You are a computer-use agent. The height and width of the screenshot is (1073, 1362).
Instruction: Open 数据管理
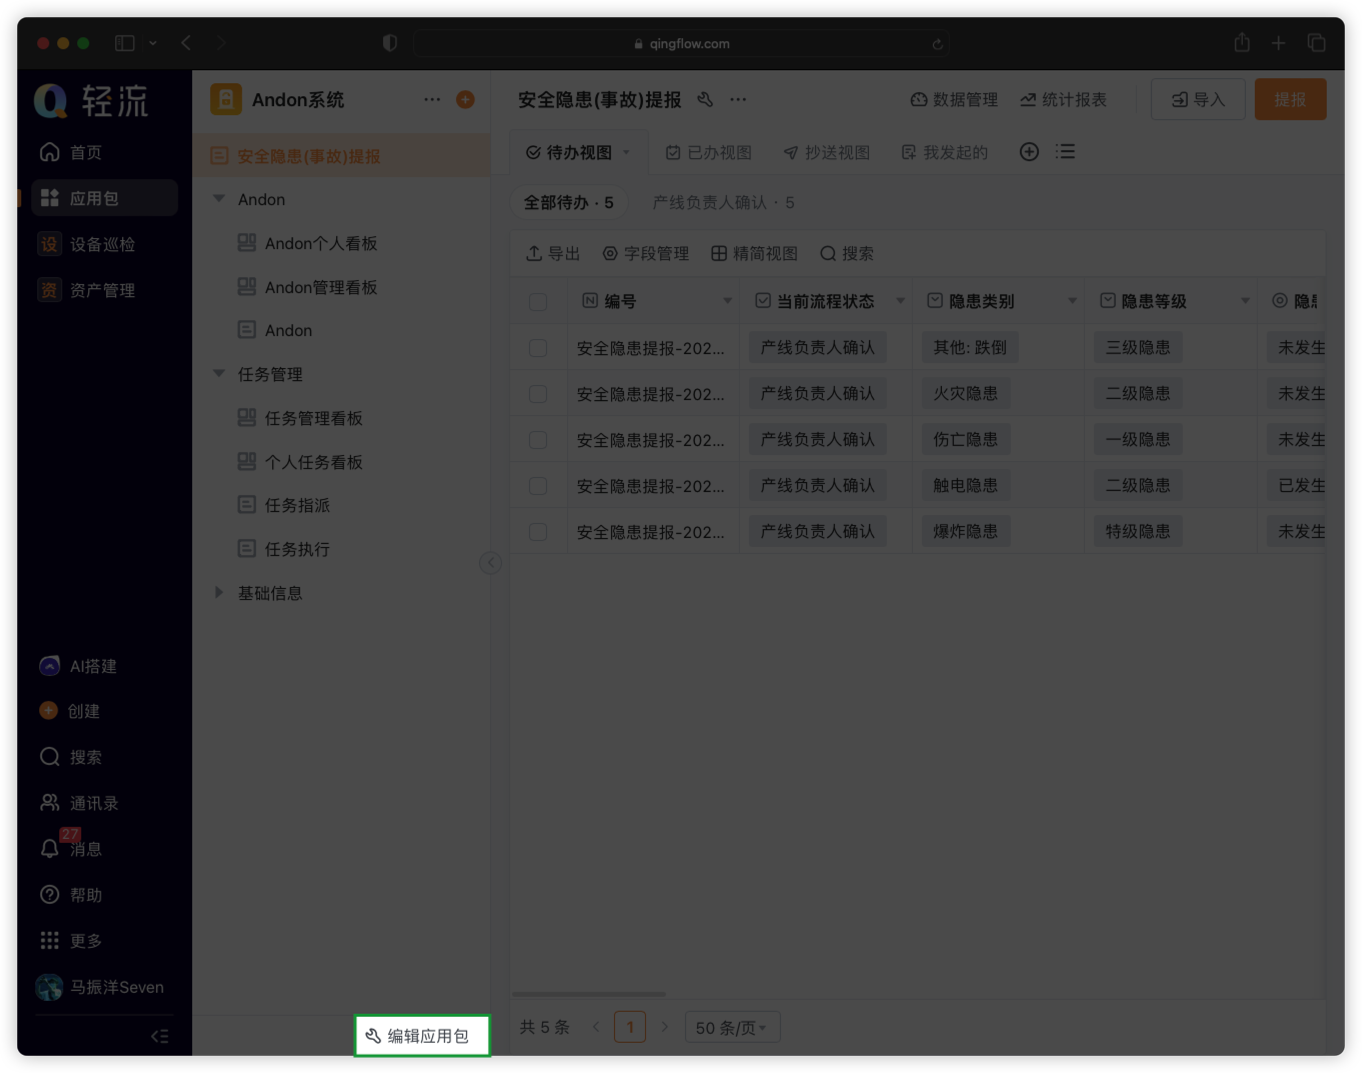point(954,100)
